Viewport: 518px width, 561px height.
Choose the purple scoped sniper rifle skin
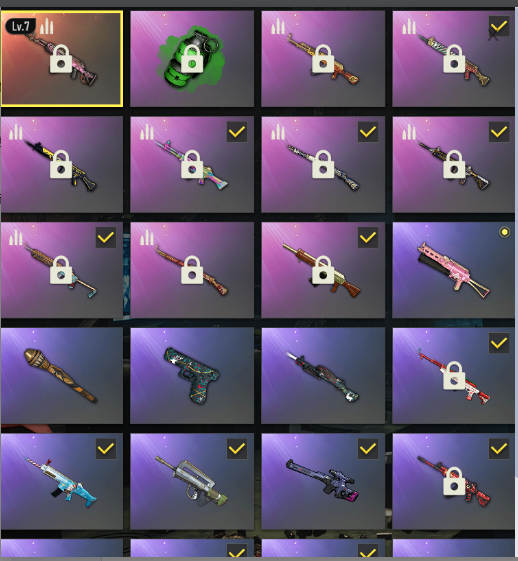323,481
